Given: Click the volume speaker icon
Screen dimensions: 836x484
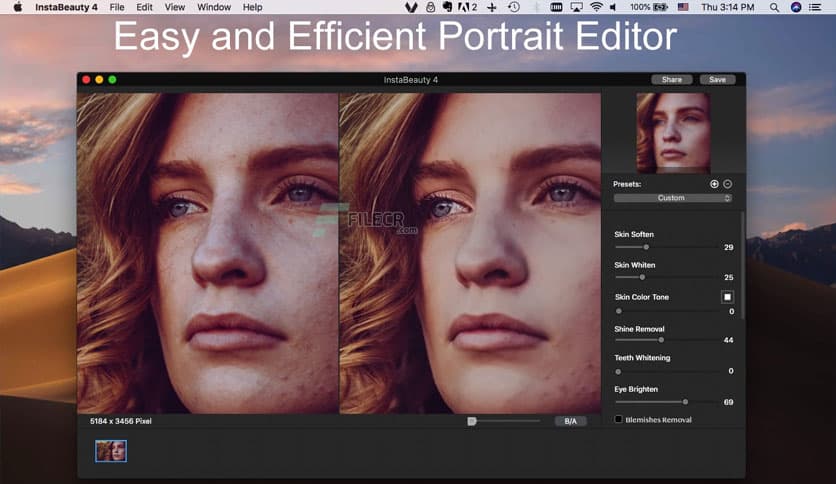Looking at the screenshot, I should click(613, 7).
